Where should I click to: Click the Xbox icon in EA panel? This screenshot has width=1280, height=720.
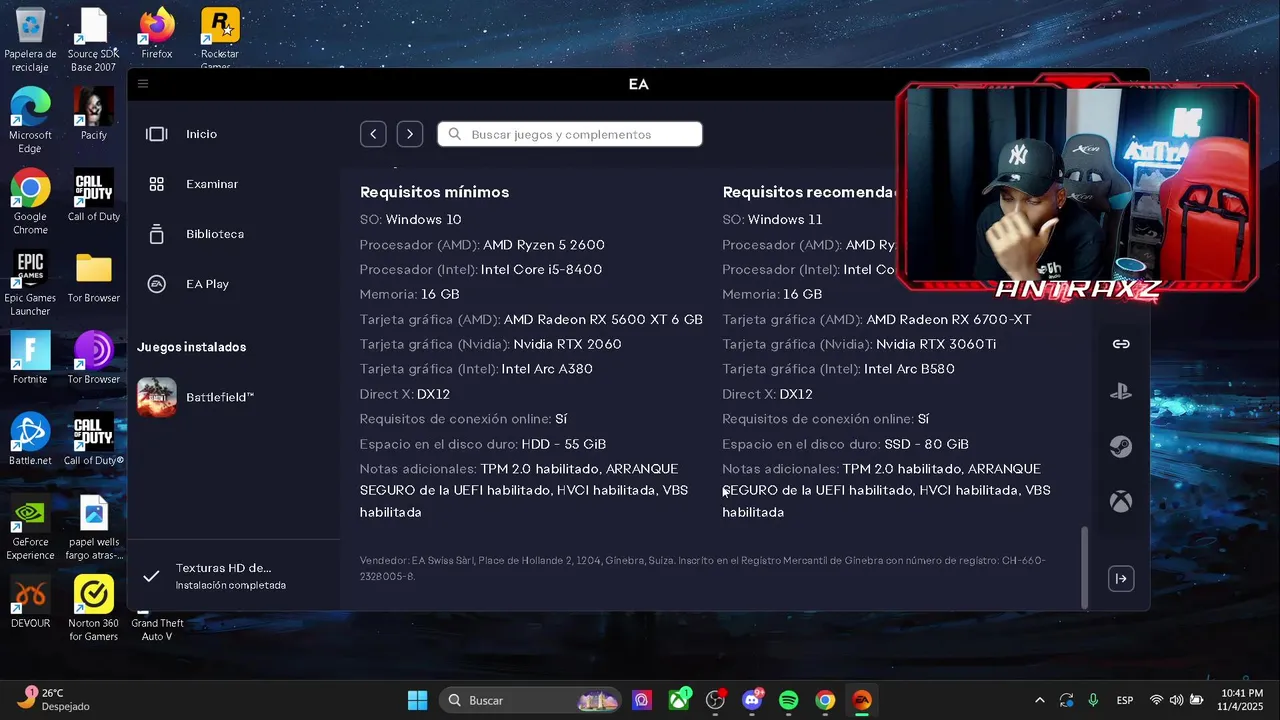[1121, 501]
